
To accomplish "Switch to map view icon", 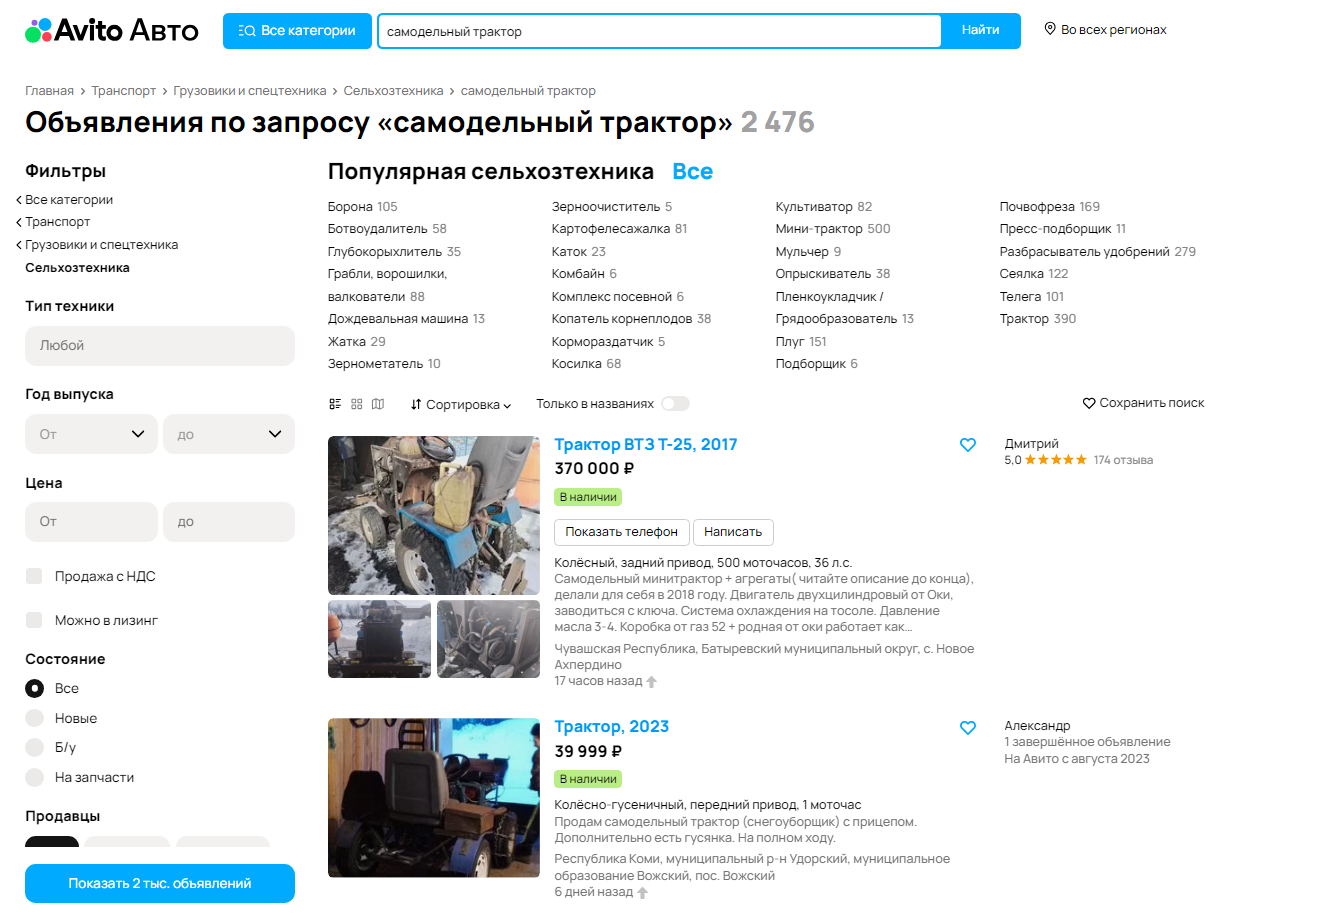I will click(378, 404).
